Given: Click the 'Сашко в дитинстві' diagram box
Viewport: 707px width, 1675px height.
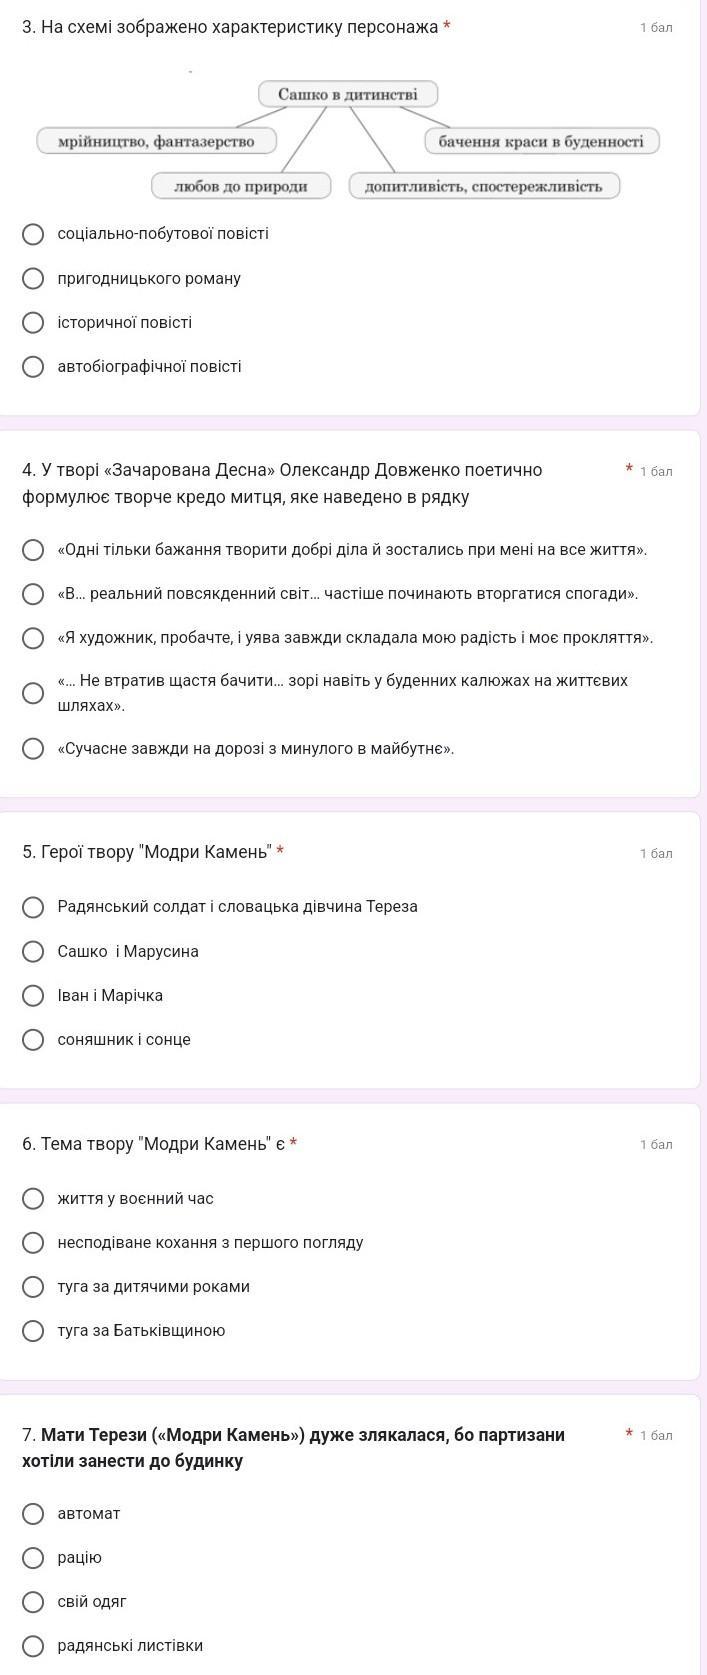Looking at the screenshot, I should 348,94.
